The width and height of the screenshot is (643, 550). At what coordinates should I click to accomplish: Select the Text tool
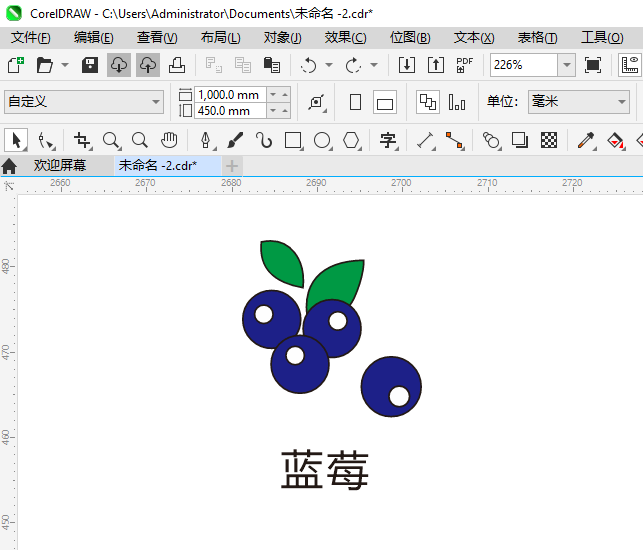[x=388, y=141]
